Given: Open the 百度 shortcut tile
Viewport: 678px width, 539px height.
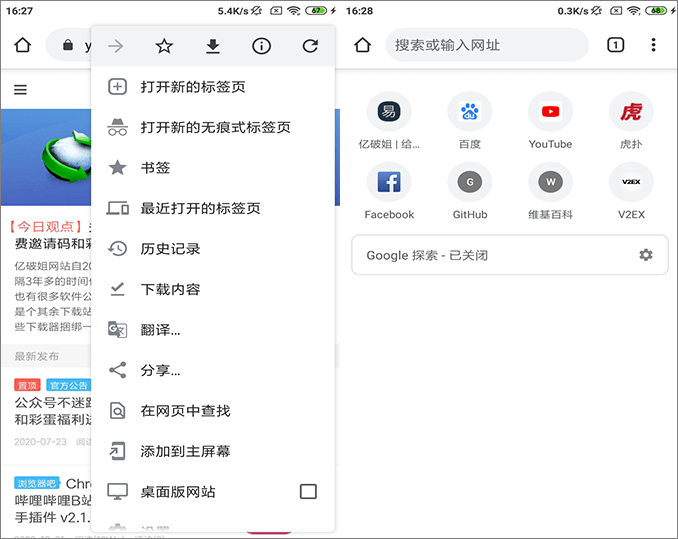Looking at the screenshot, I should pyautogui.click(x=470, y=121).
